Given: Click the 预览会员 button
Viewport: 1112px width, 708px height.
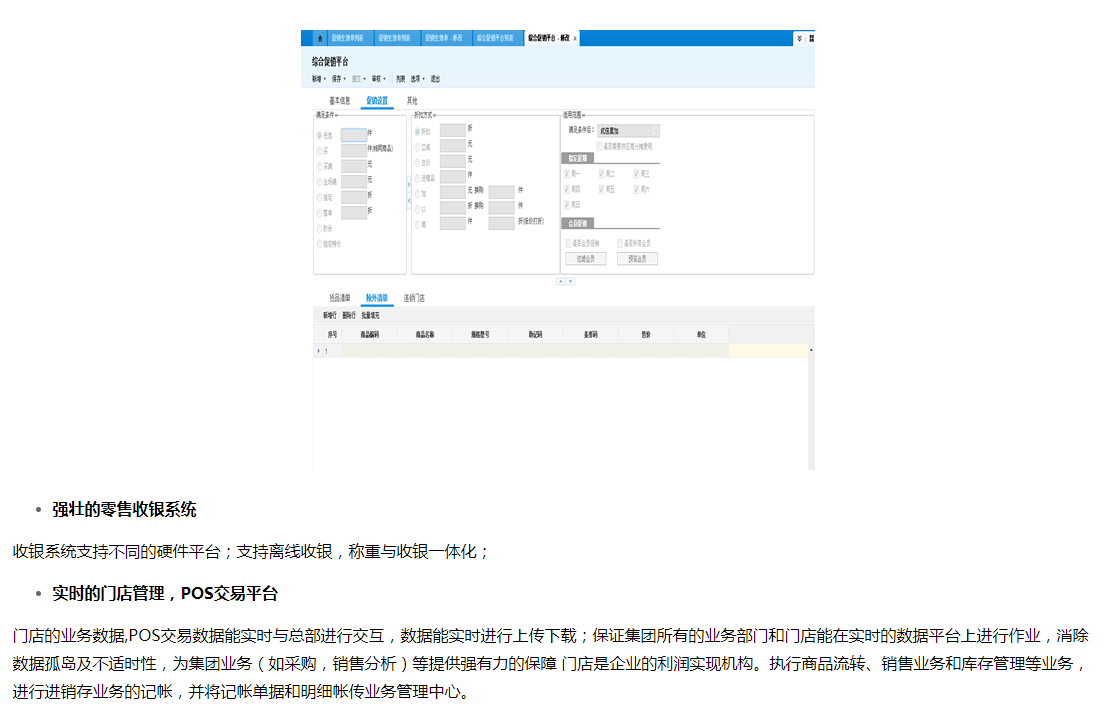Looking at the screenshot, I should point(637,259).
